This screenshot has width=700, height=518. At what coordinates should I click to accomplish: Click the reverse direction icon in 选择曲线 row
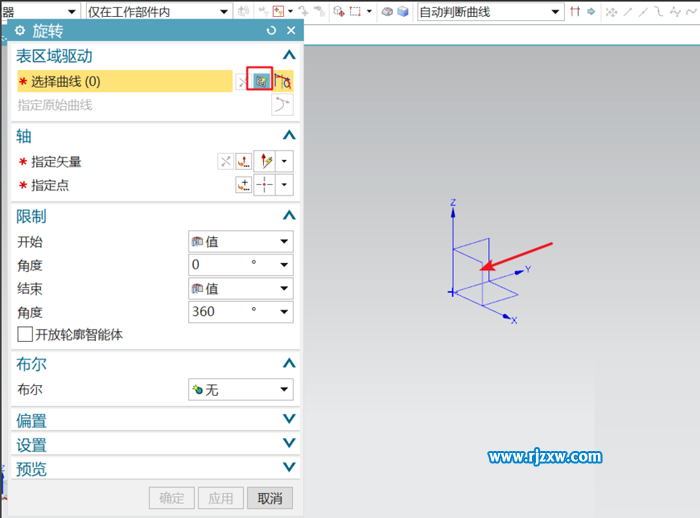(x=242, y=82)
